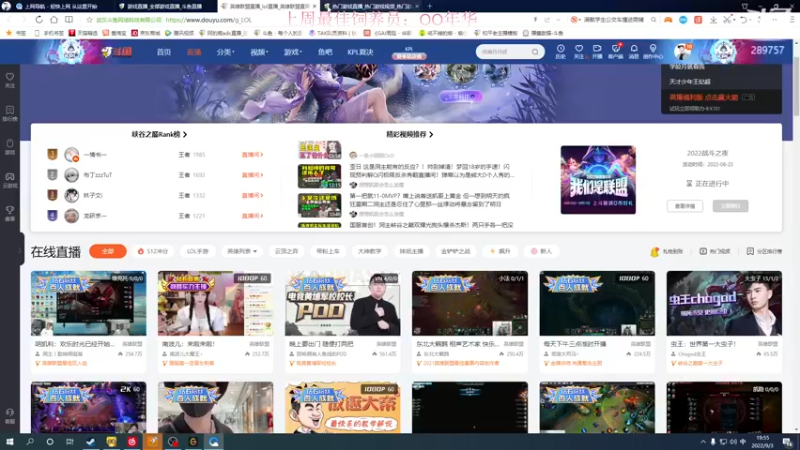
Task: Expand the 分类 dropdown menu
Action: point(225,52)
